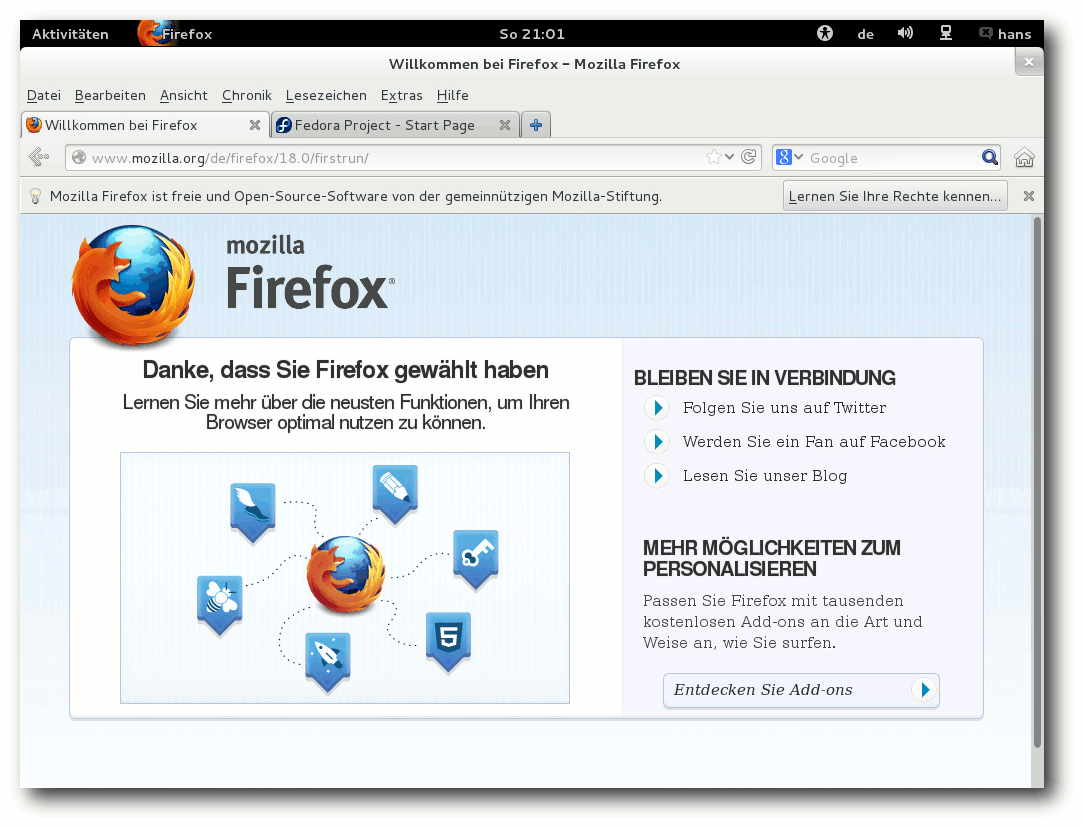
Task: Click the HTML5 badge icon
Action: (x=448, y=641)
